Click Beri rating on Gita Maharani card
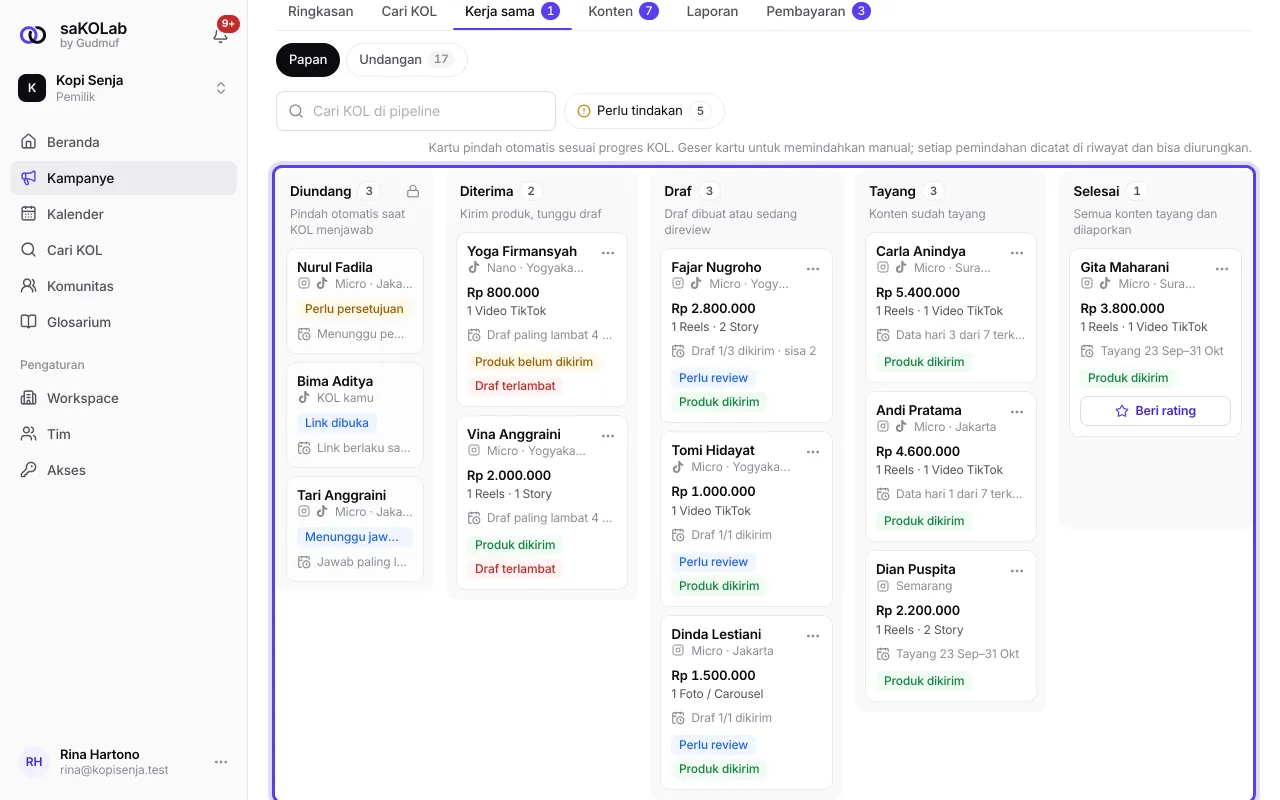 1155,411
